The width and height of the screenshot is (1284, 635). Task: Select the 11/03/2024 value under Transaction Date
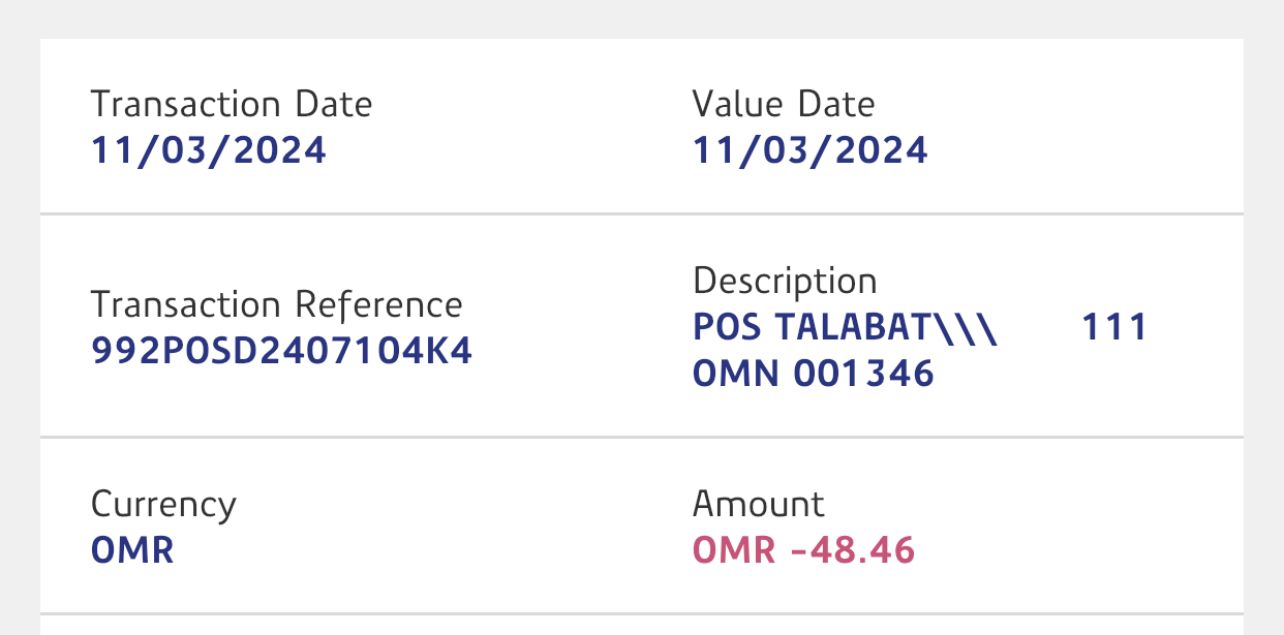tap(208, 151)
